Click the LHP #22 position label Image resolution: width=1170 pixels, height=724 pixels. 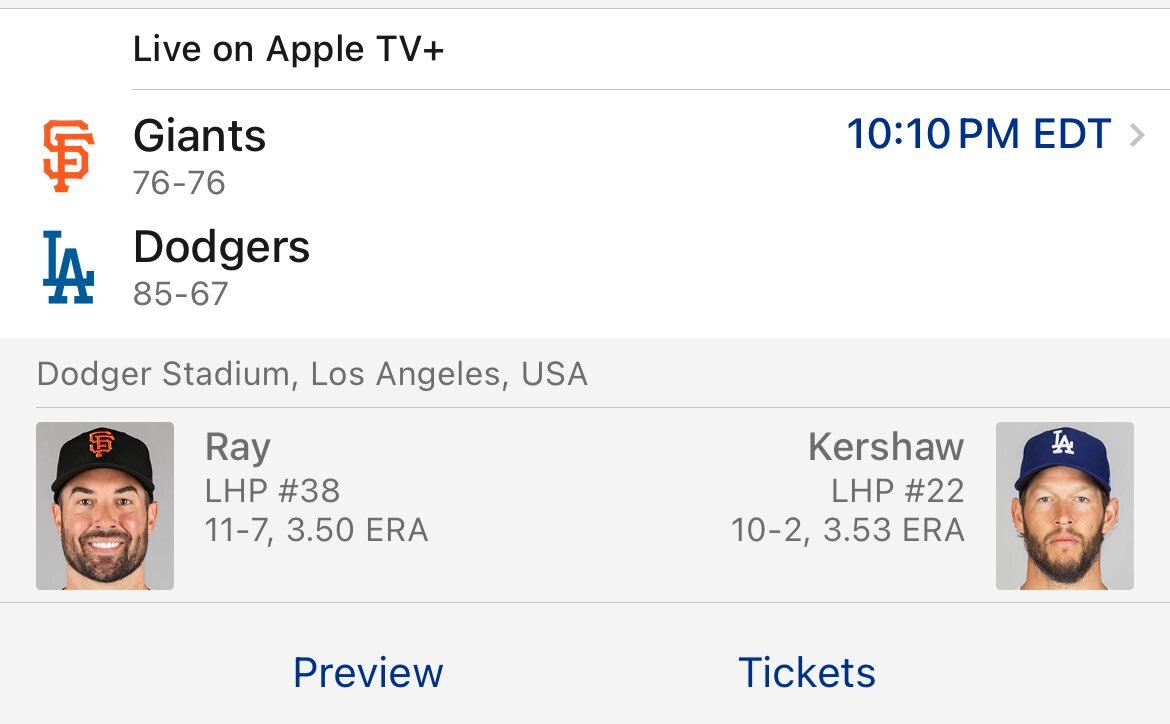coord(897,490)
